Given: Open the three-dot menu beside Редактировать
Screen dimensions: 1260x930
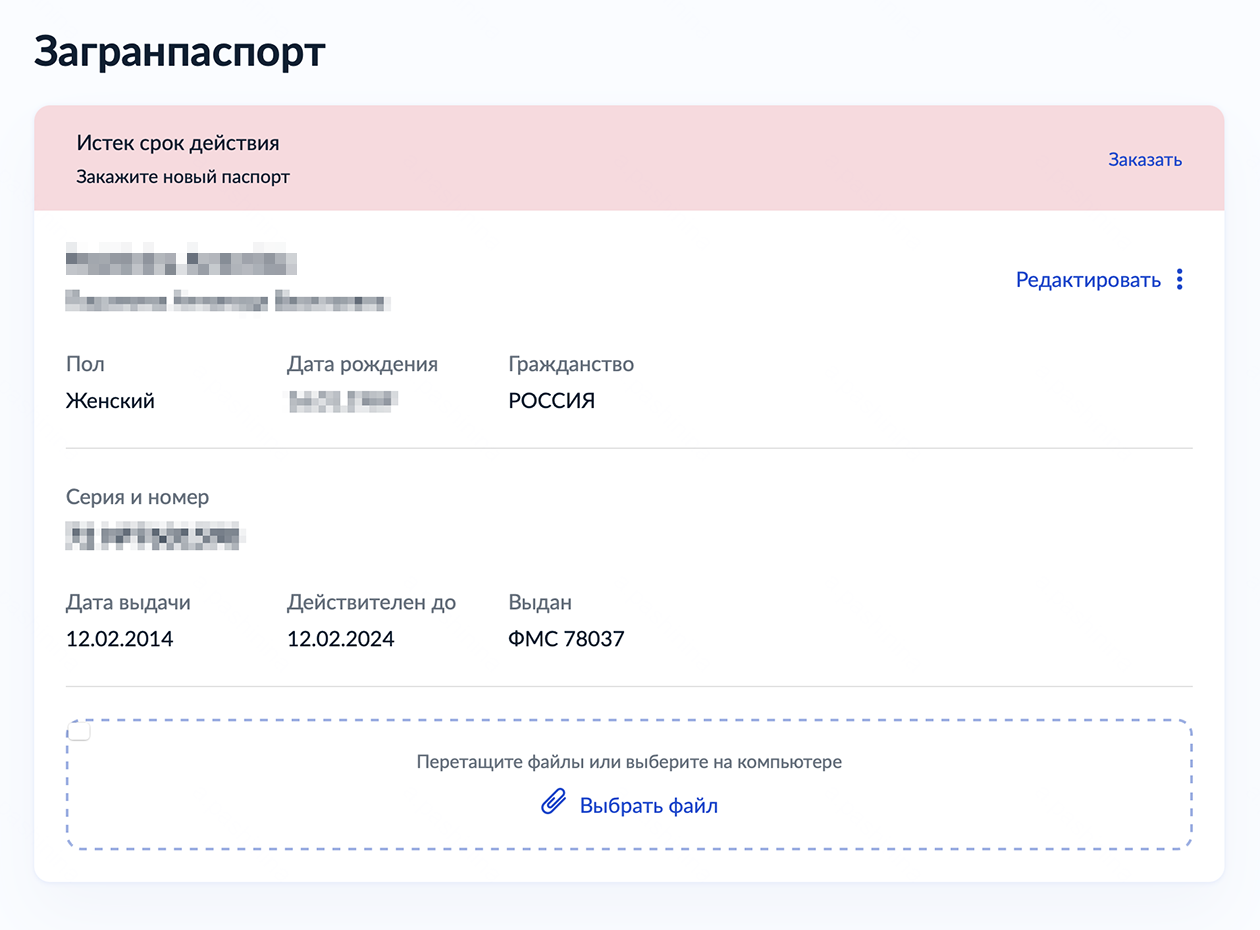Looking at the screenshot, I should pos(1180,280).
